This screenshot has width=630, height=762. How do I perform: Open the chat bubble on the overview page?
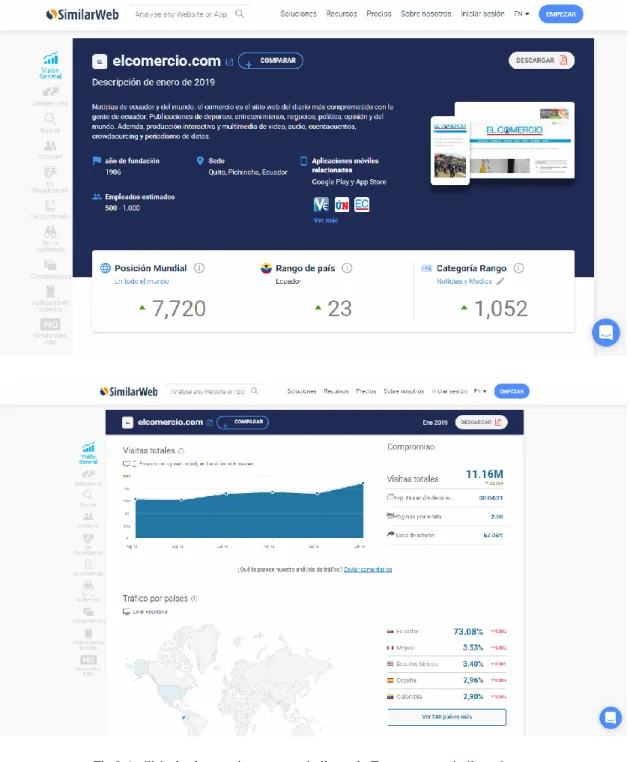pyautogui.click(x=606, y=332)
